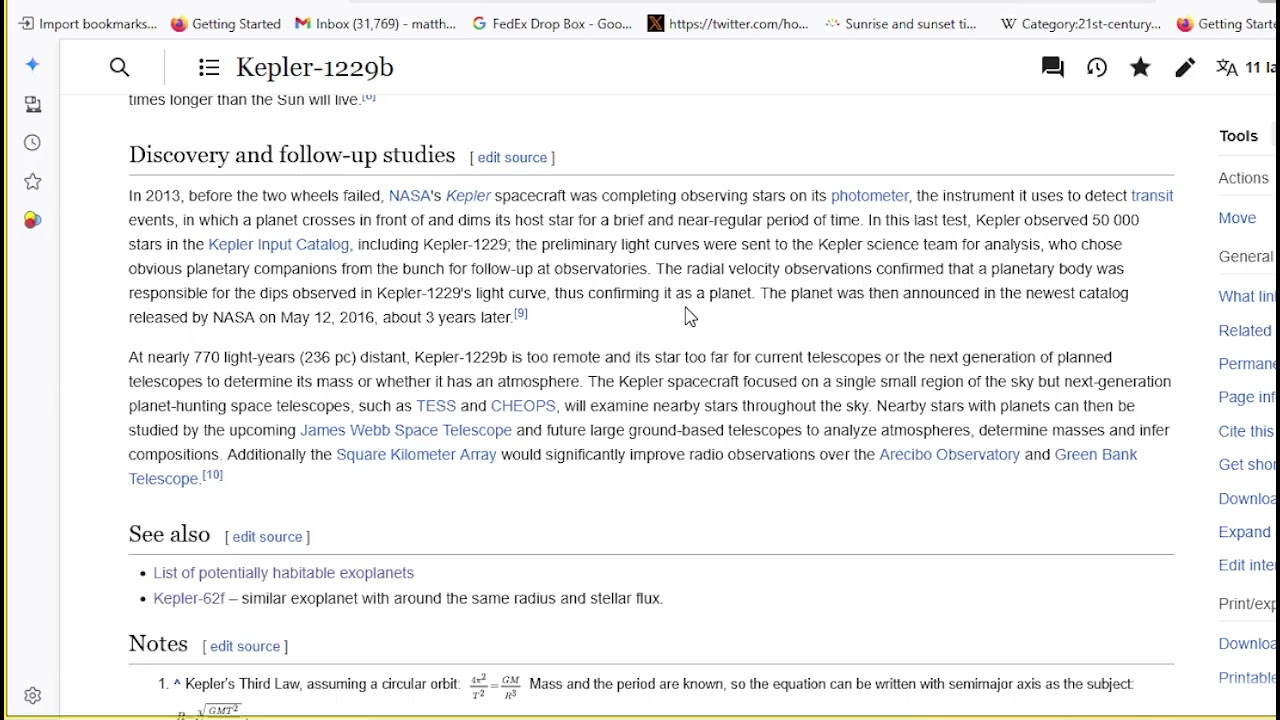1280x720 pixels.
Task: Click the watchlist star icon in header
Action: (x=1140, y=67)
